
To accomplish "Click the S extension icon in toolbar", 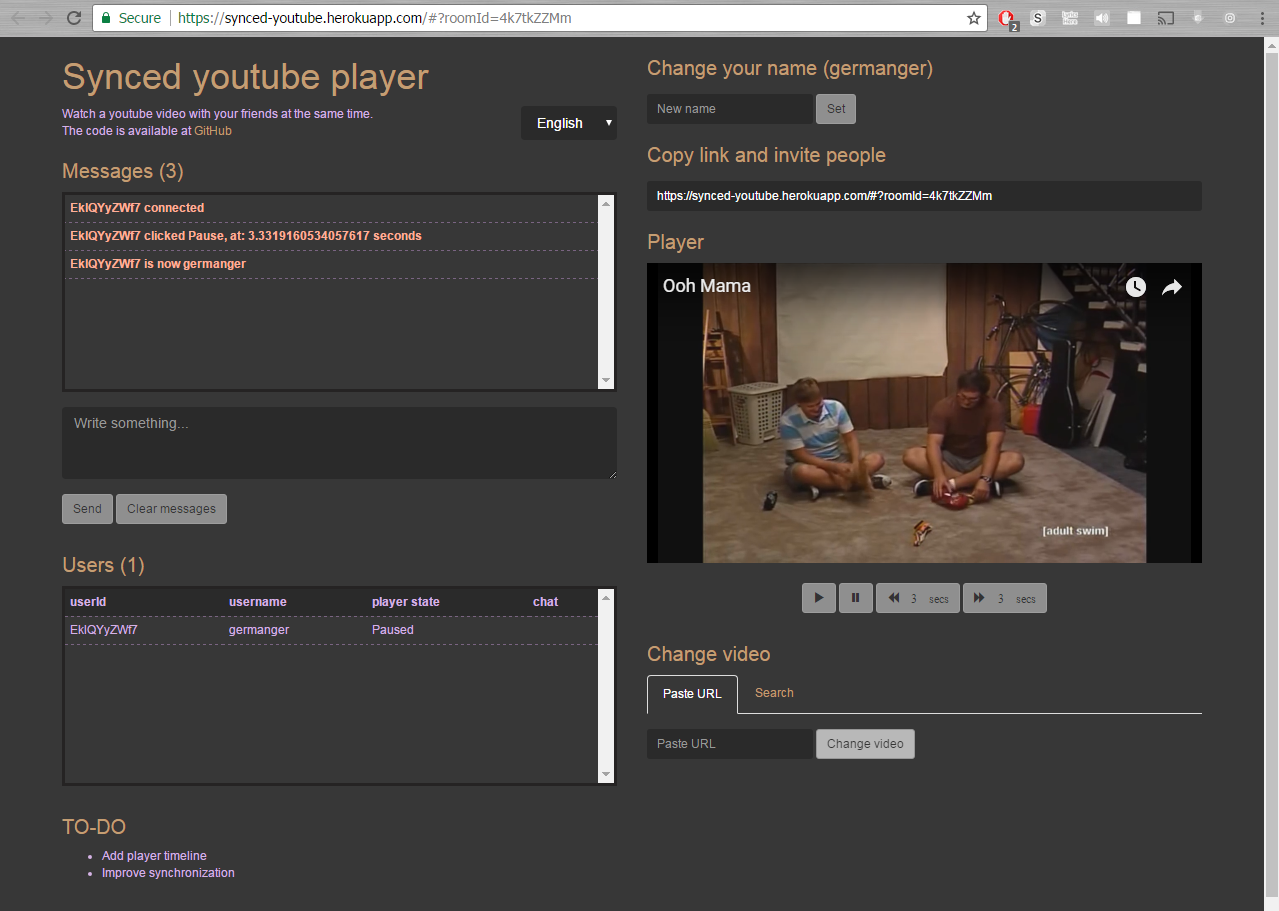I will point(1039,18).
